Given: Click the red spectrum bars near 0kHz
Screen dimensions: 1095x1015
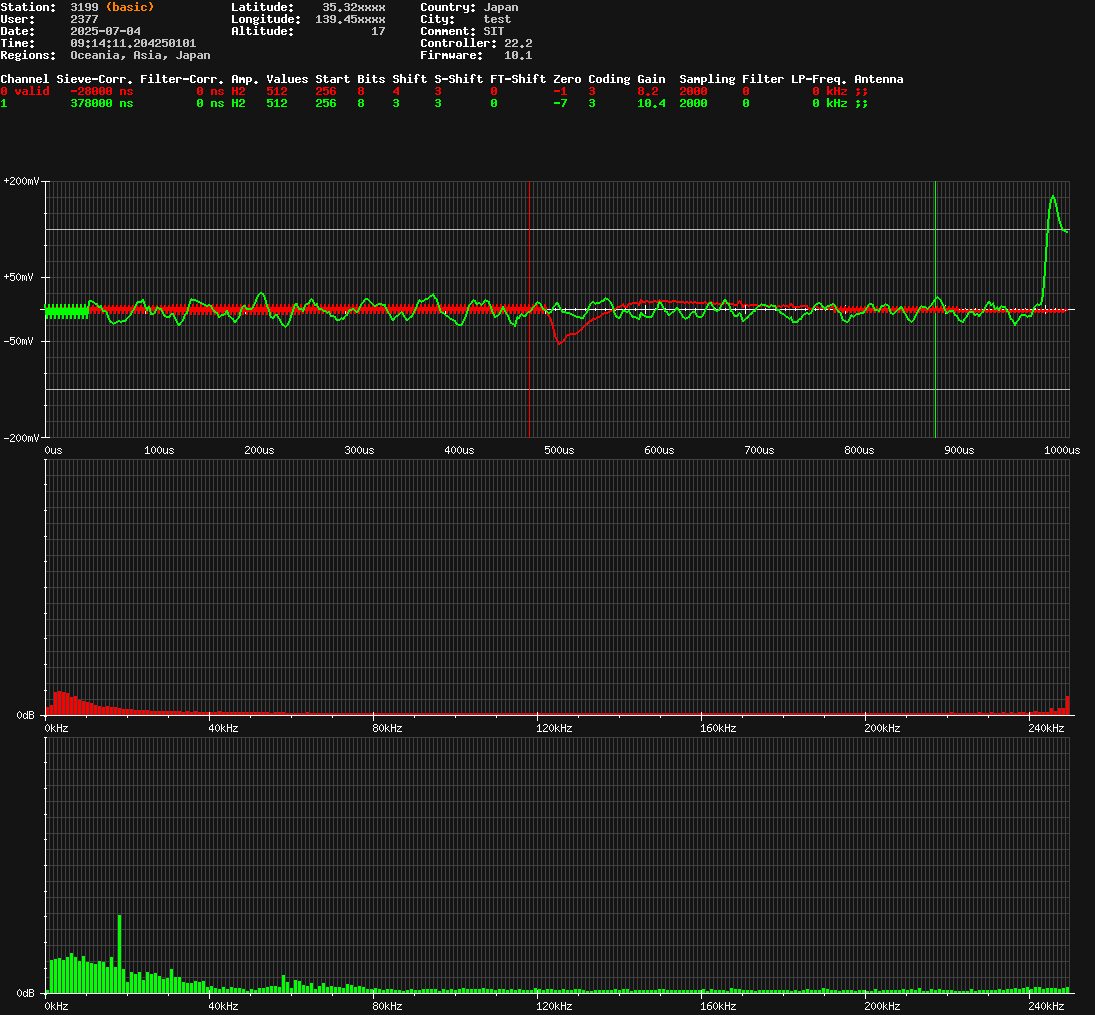Looking at the screenshot, I should click(60, 700).
